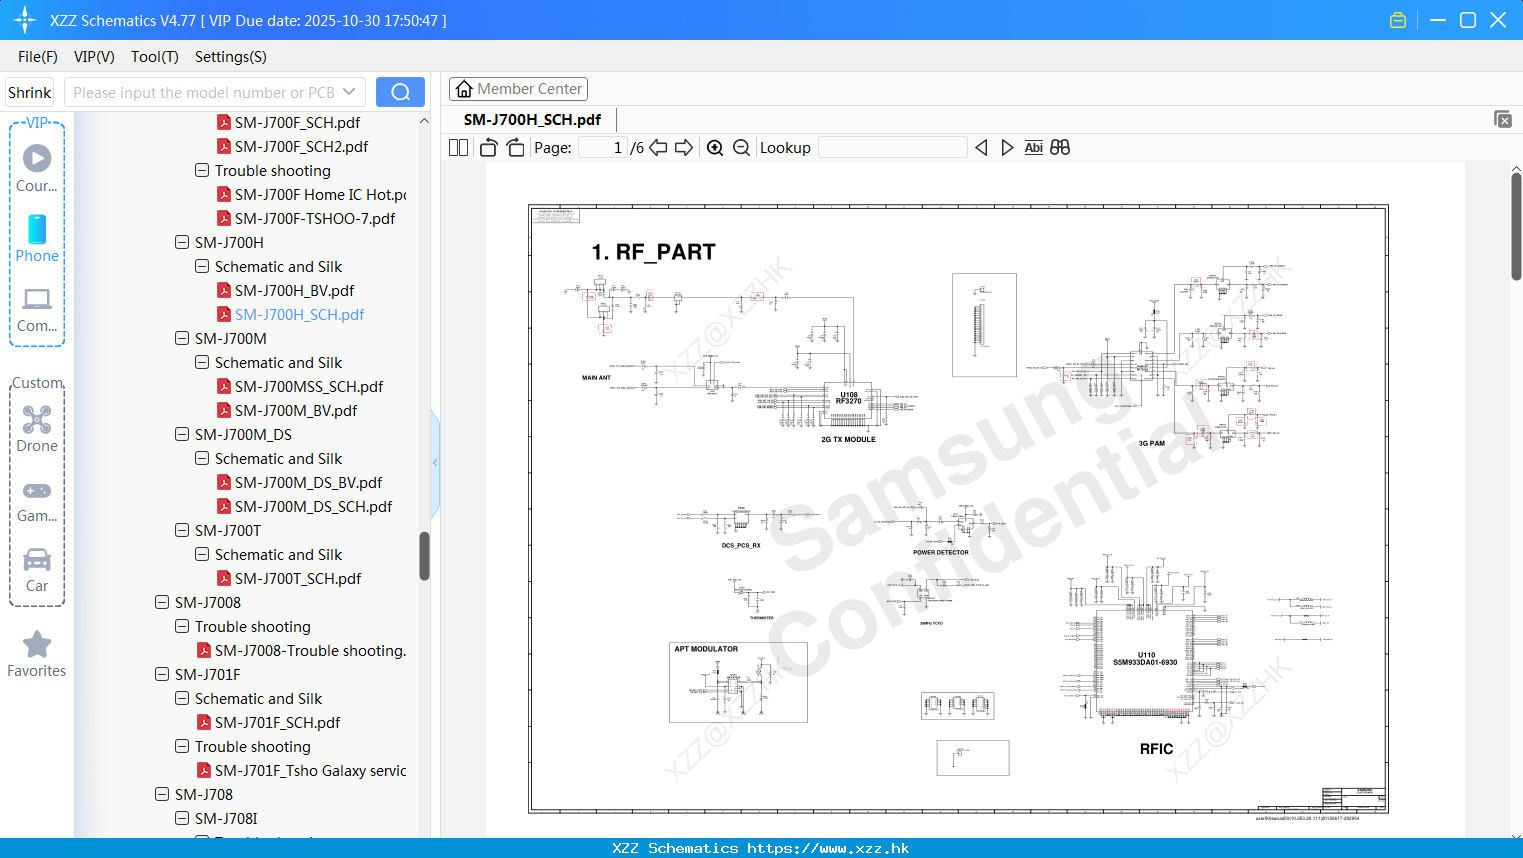Go to next page arrow
Viewport: 1523px width, 858px height.
pos(684,148)
